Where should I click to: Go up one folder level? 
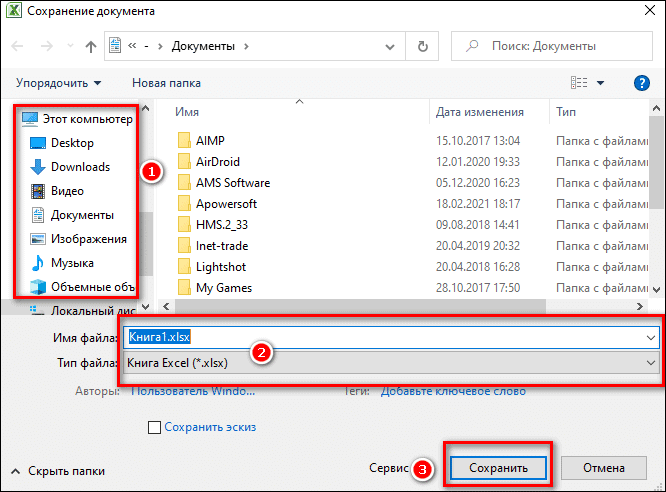[90, 46]
